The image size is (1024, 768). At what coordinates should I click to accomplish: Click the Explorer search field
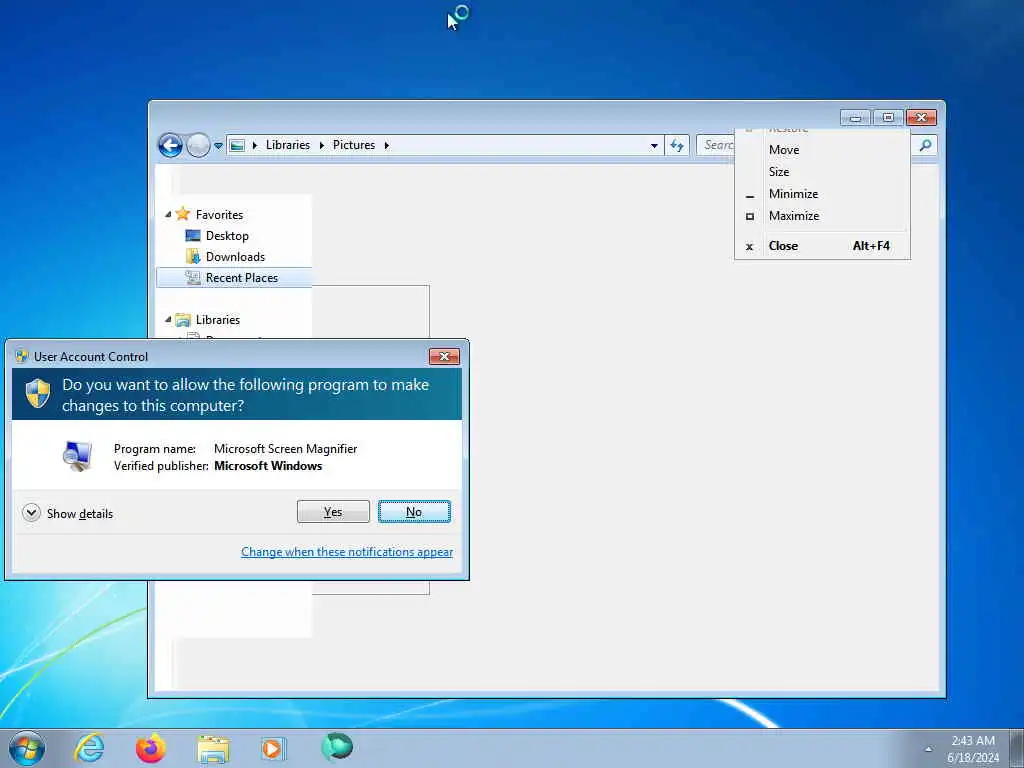(x=716, y=145)
